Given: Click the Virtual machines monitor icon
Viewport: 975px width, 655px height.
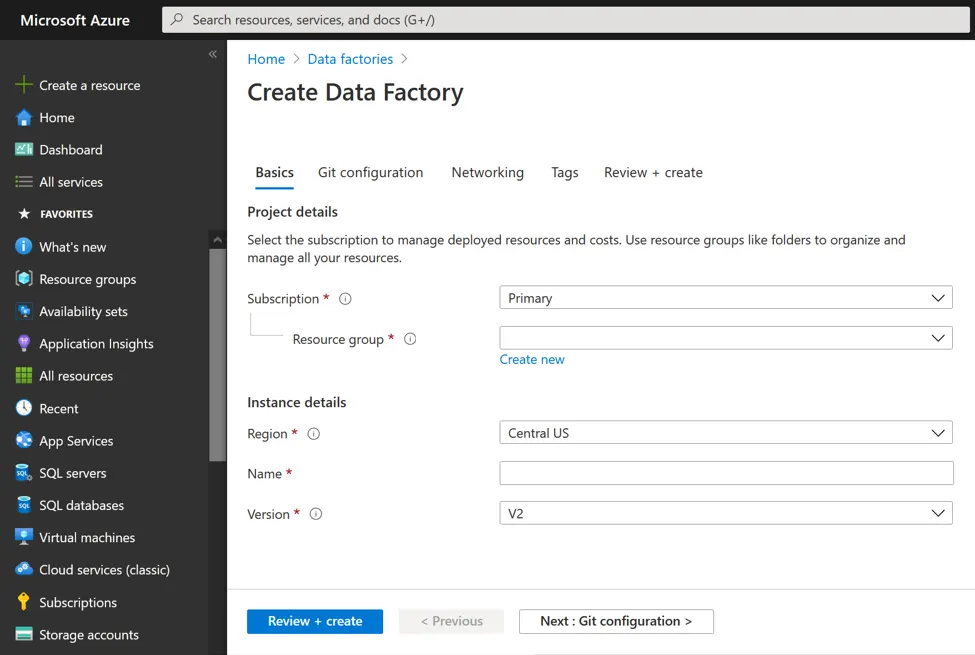Looking at the screenshot, I should (x=24, y=537).
